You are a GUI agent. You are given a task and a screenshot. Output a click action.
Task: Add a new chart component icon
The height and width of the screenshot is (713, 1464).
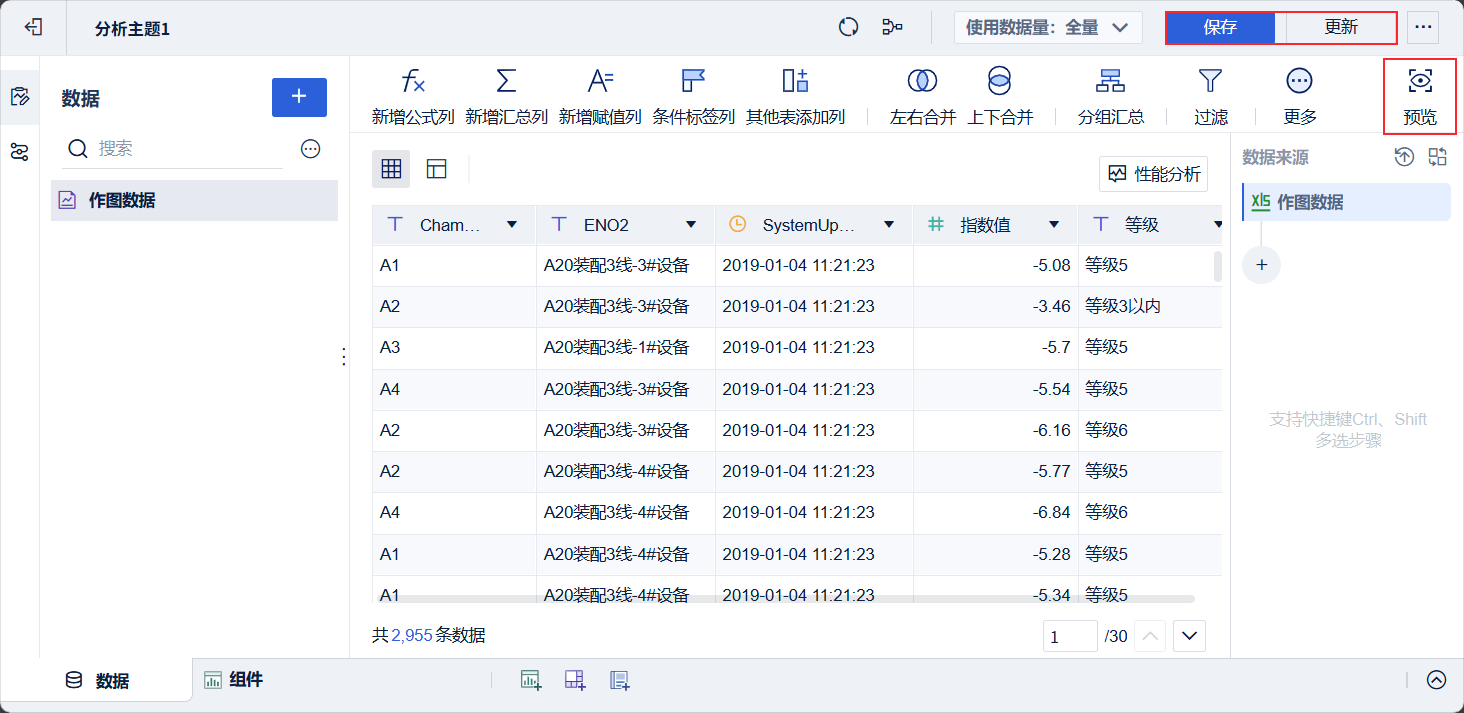[x=530, y=680]
